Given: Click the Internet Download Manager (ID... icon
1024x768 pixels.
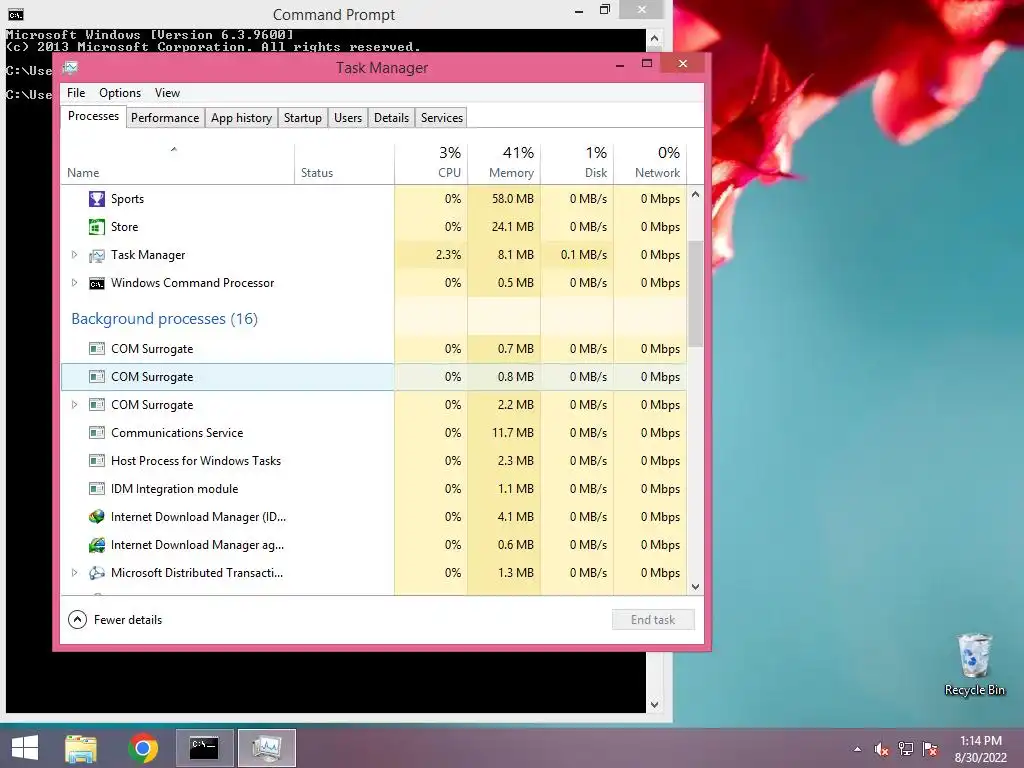Looking at the screenshot, I should click(x=97, y=517).
